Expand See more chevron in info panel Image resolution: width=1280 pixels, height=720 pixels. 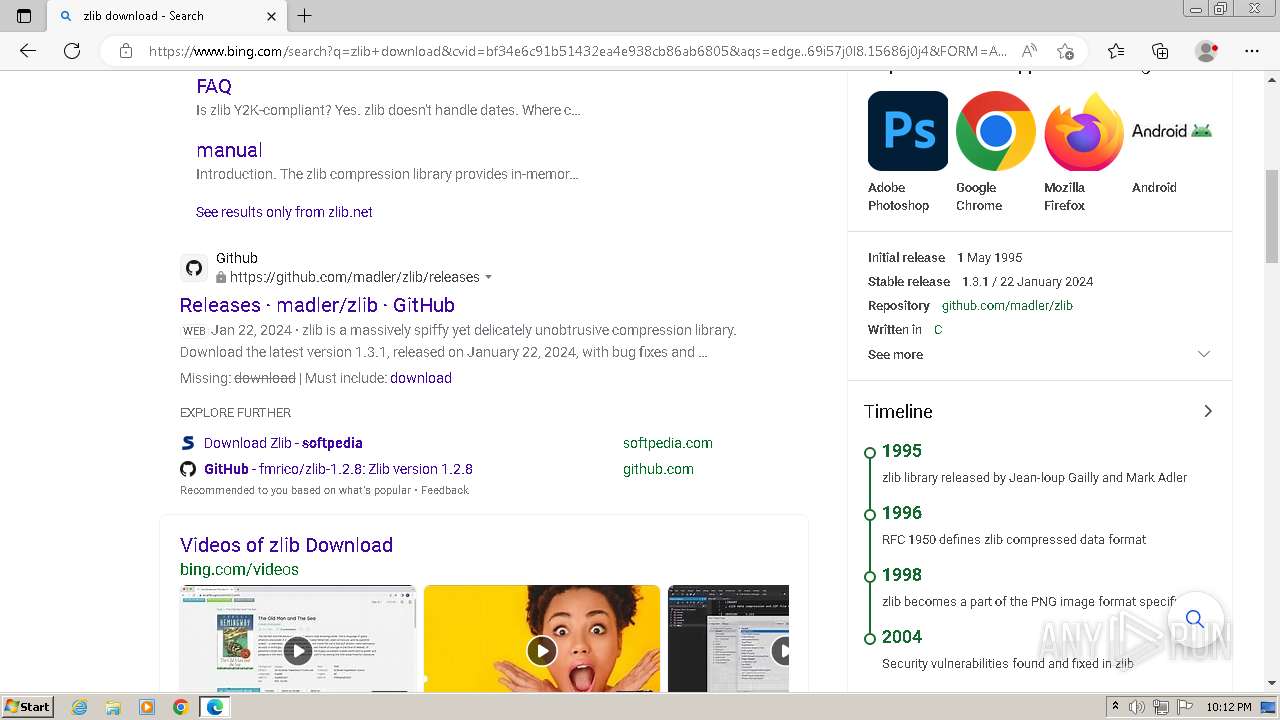coord(1204,354)
